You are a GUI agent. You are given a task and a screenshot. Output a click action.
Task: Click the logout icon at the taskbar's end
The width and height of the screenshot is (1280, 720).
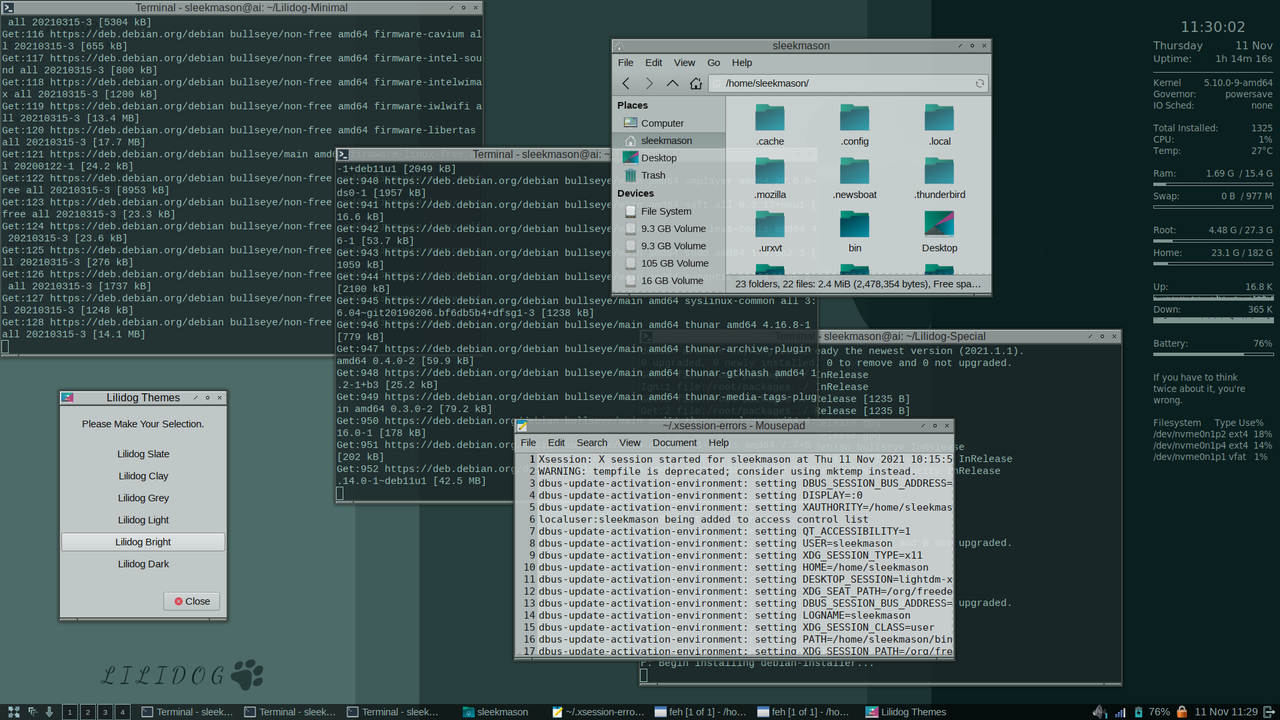[1268, 712]
